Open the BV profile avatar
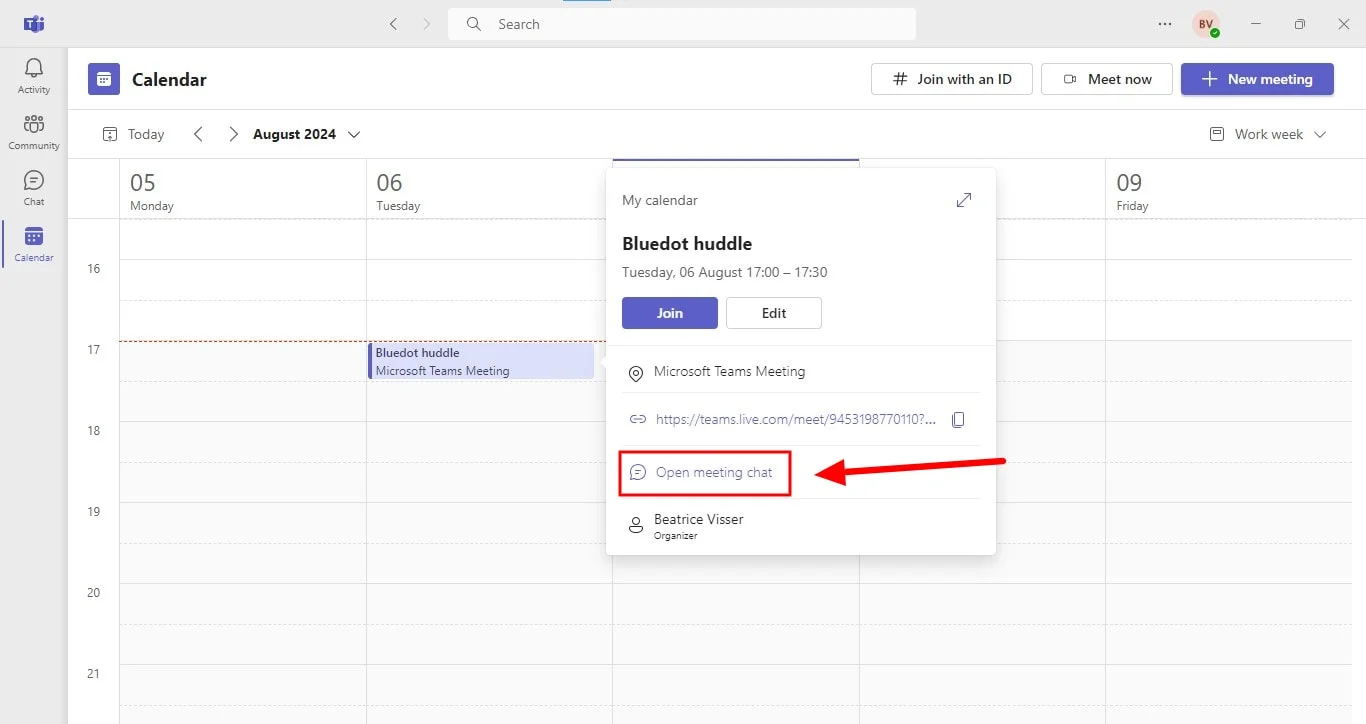Image resolution: width=1366 pixels, height=724 pixels. pos(1206,24)
